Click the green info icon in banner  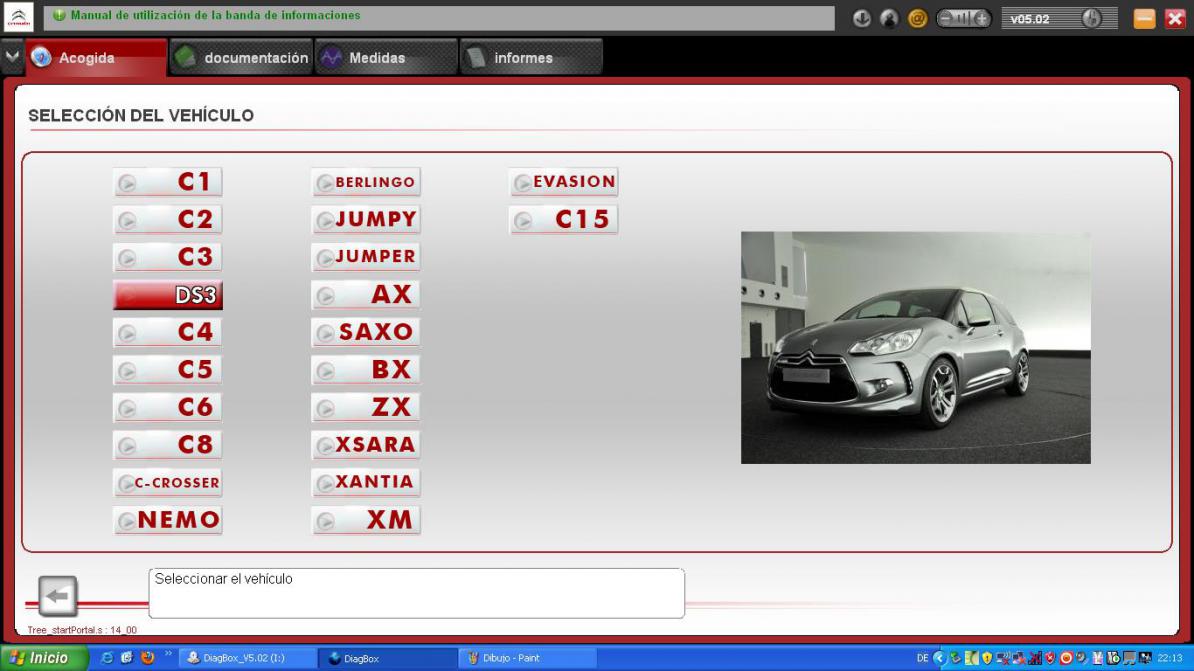click(59, 15)
